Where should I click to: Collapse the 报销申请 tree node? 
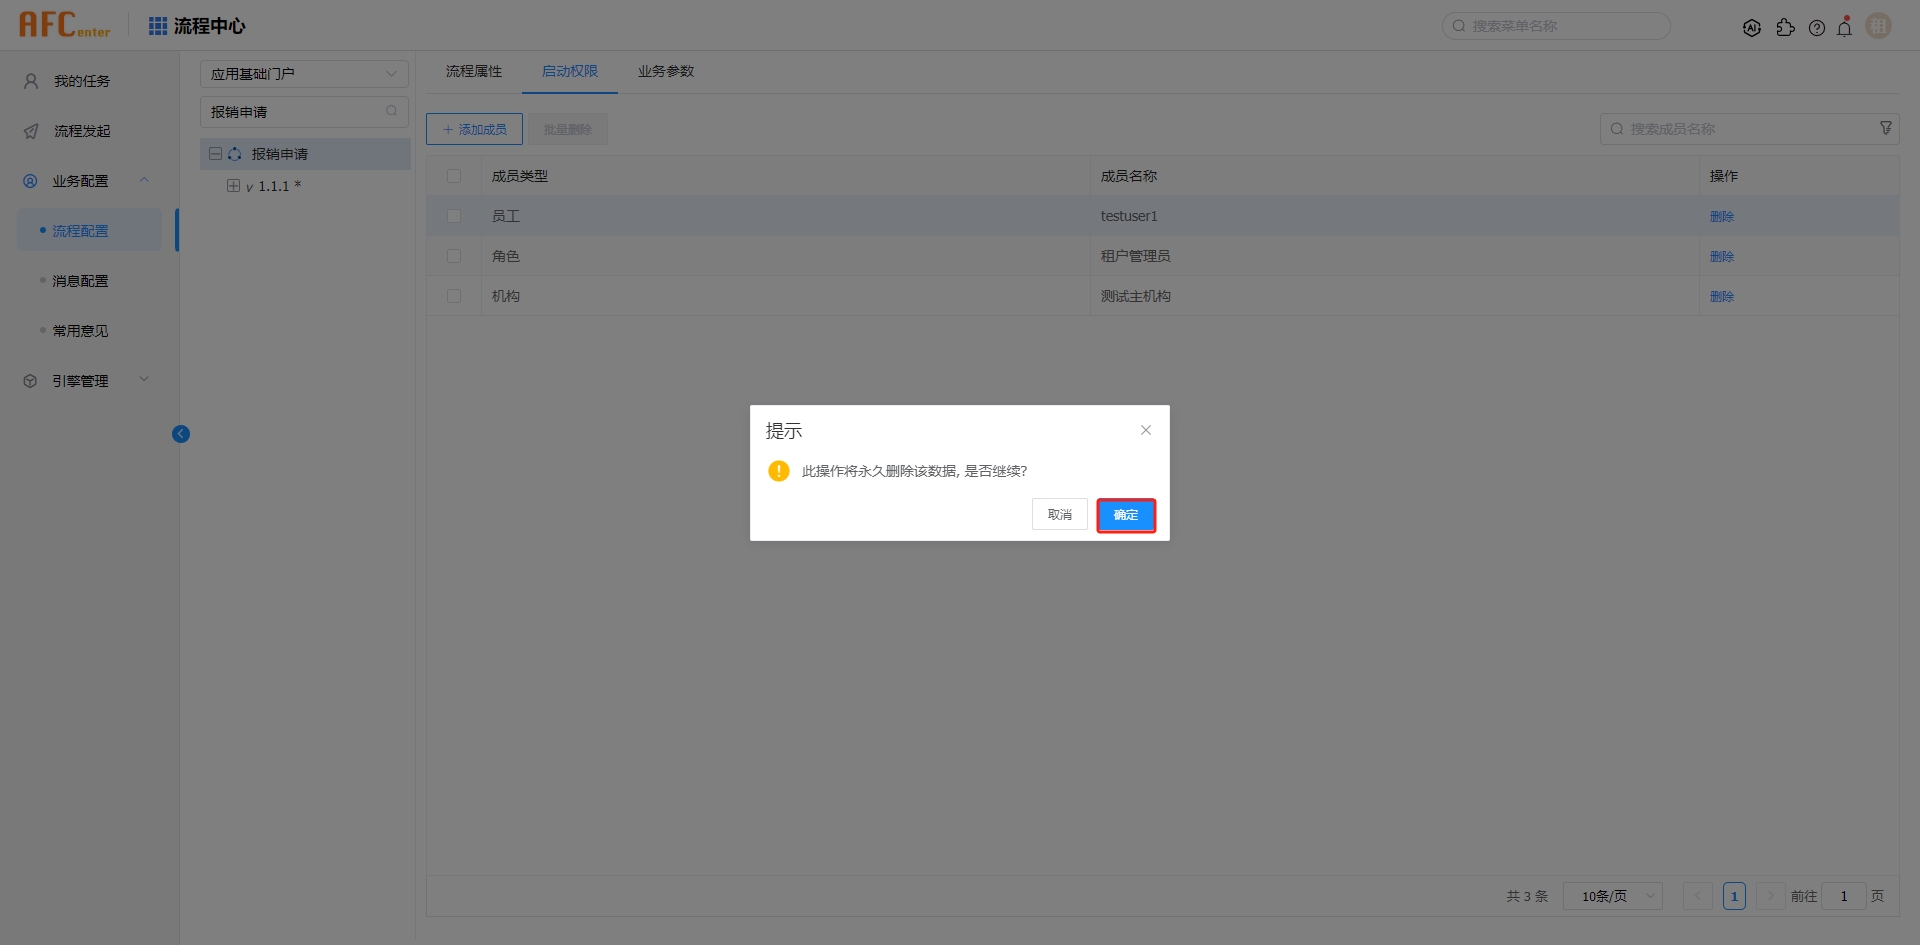[x=215, y=154]
